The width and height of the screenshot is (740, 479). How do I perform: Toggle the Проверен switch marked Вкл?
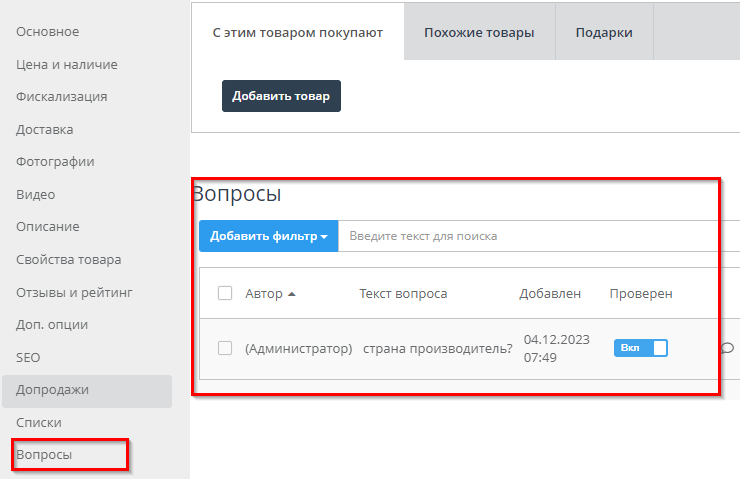click(x=640, y=348)
